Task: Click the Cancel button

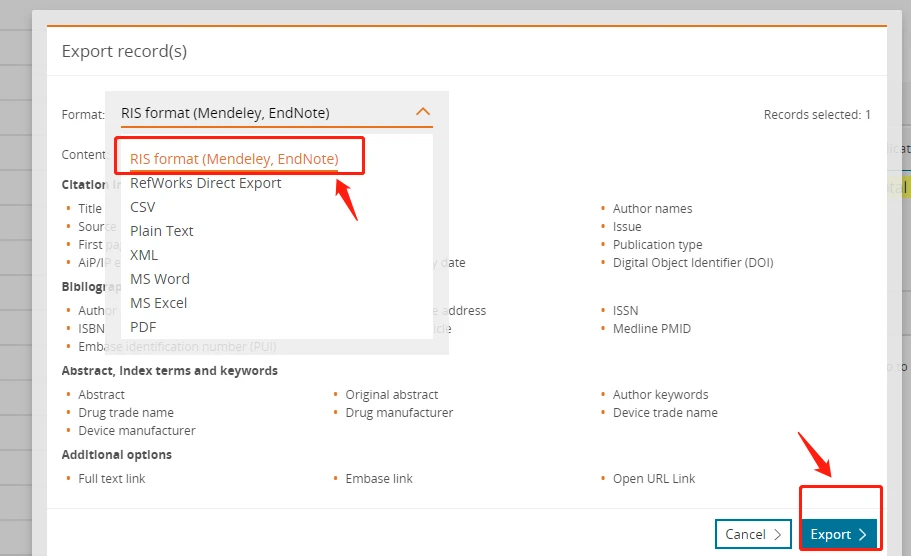Action: click(753, 535)
